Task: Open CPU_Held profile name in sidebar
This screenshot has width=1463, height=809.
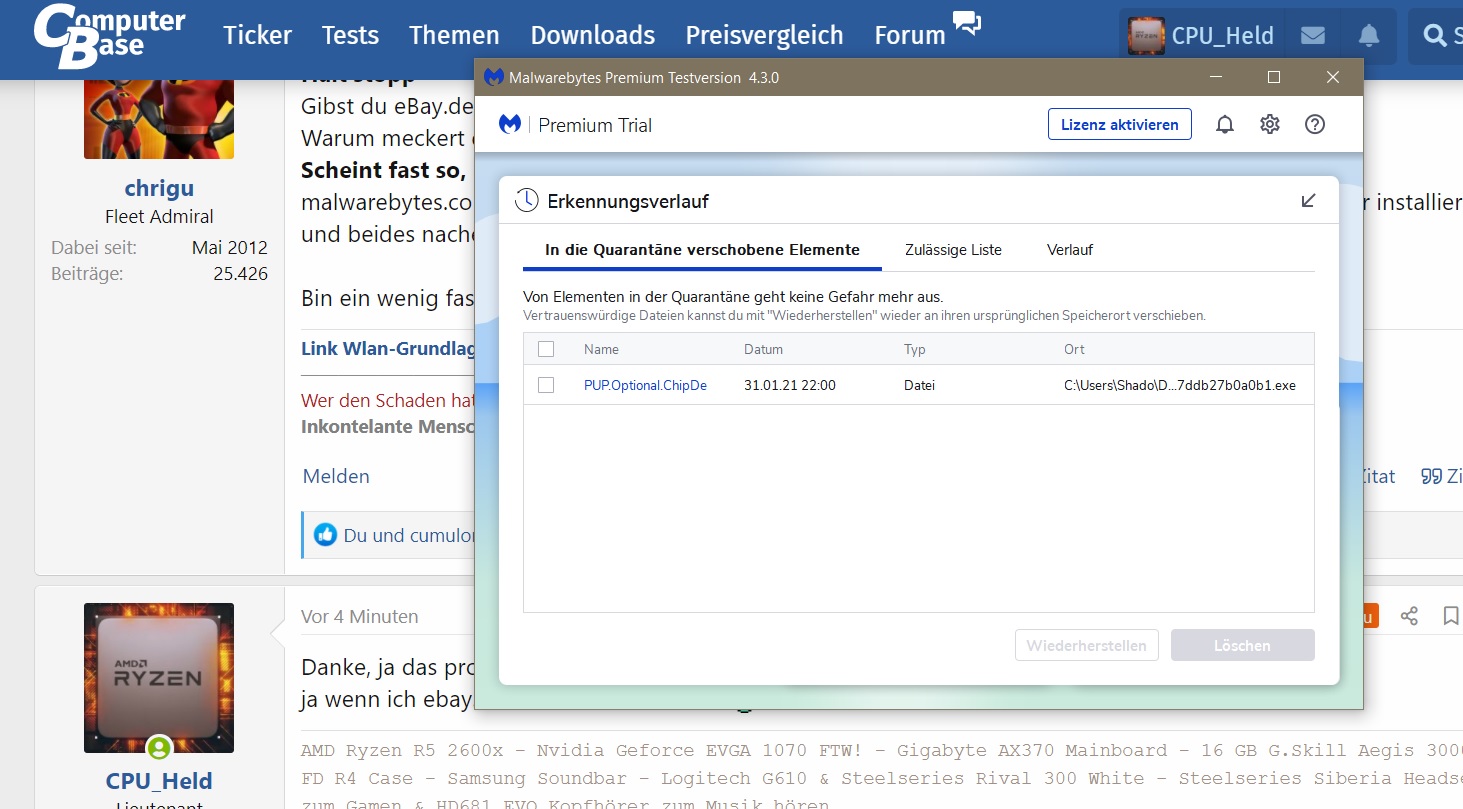Action: [x=159, y=781]
